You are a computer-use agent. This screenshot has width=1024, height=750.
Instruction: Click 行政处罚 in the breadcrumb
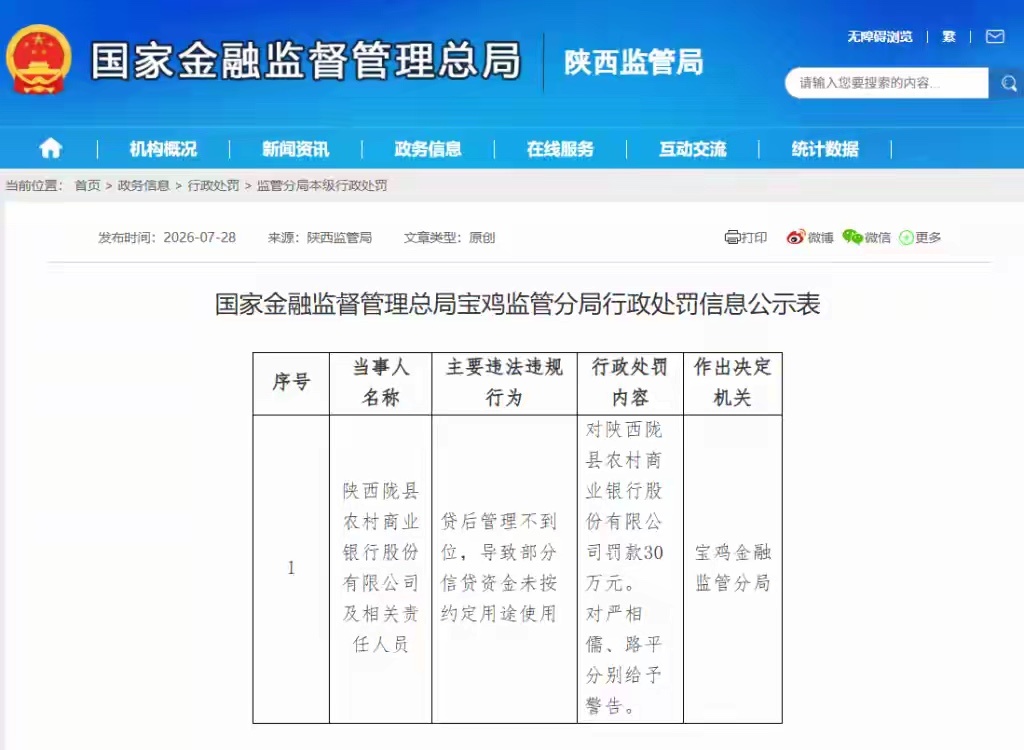(x=214, y=186)
